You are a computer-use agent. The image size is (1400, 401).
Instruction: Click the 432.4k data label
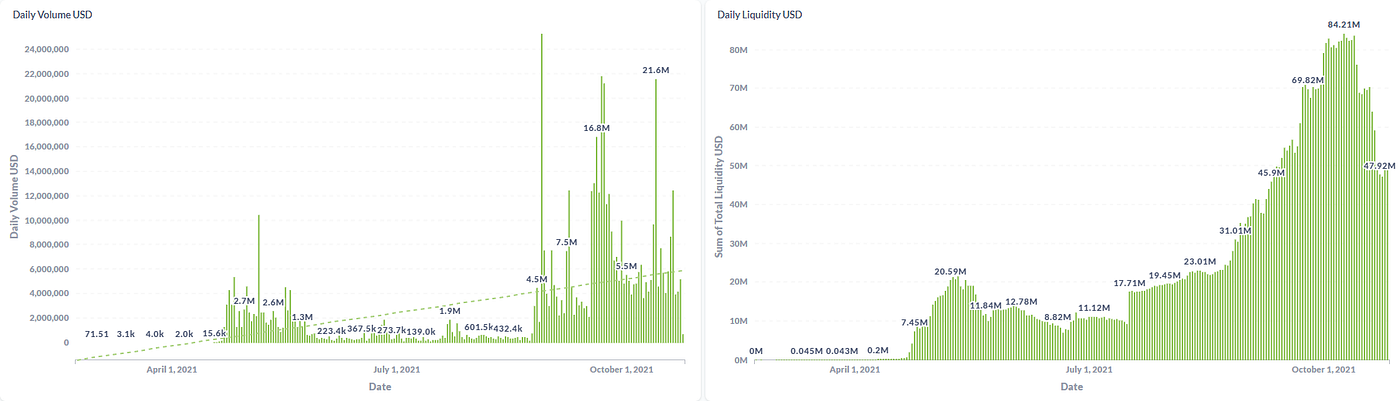point(508,328)
